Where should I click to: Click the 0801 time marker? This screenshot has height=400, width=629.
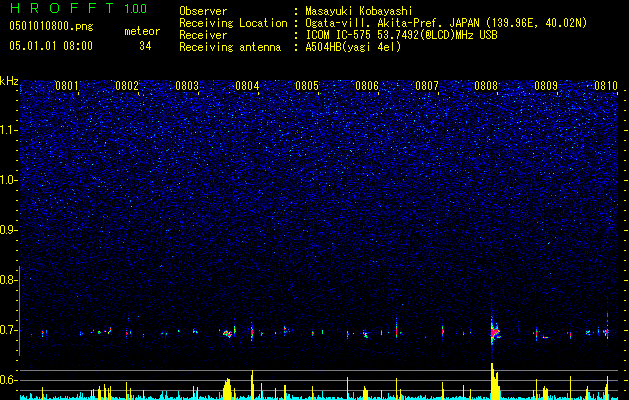(67, 86)
